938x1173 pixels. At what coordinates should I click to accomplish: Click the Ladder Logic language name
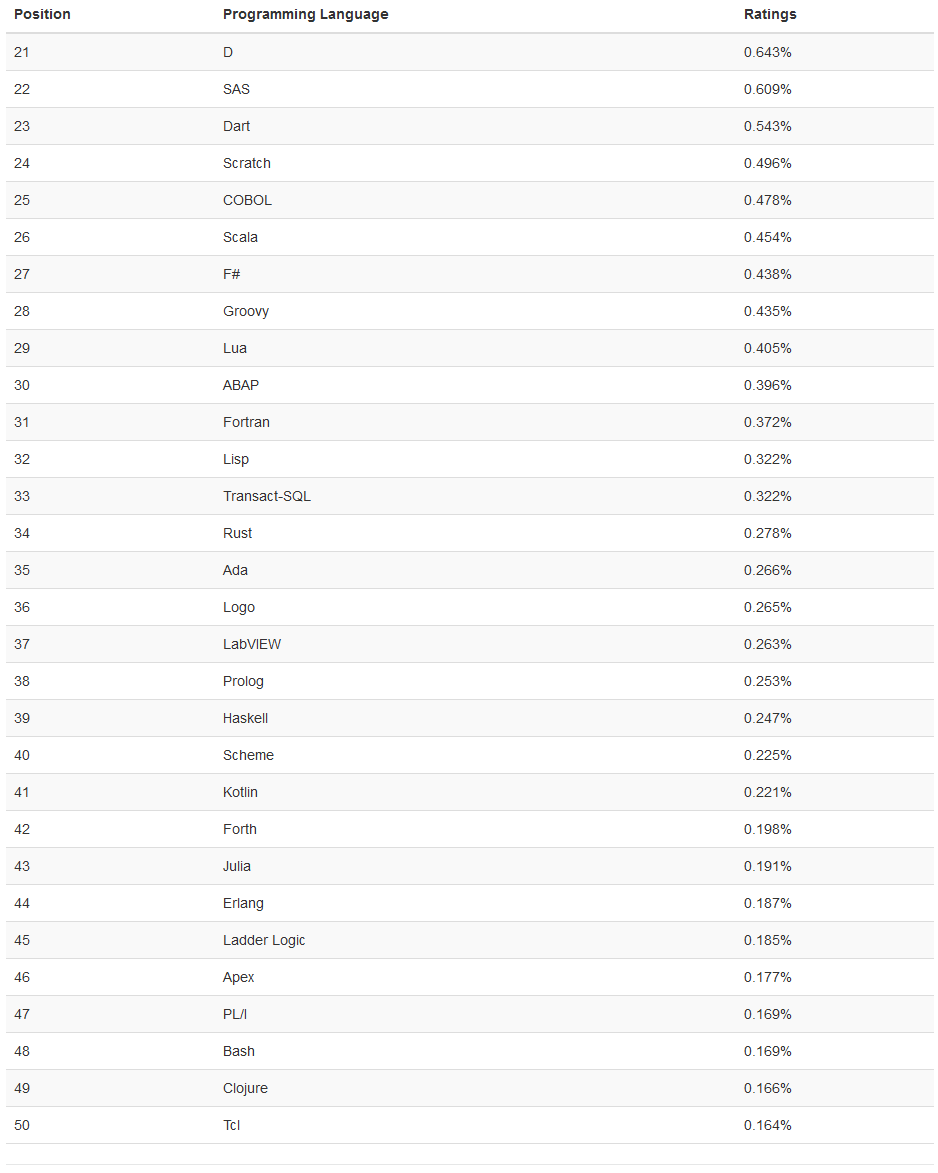(x=264, y=940)
